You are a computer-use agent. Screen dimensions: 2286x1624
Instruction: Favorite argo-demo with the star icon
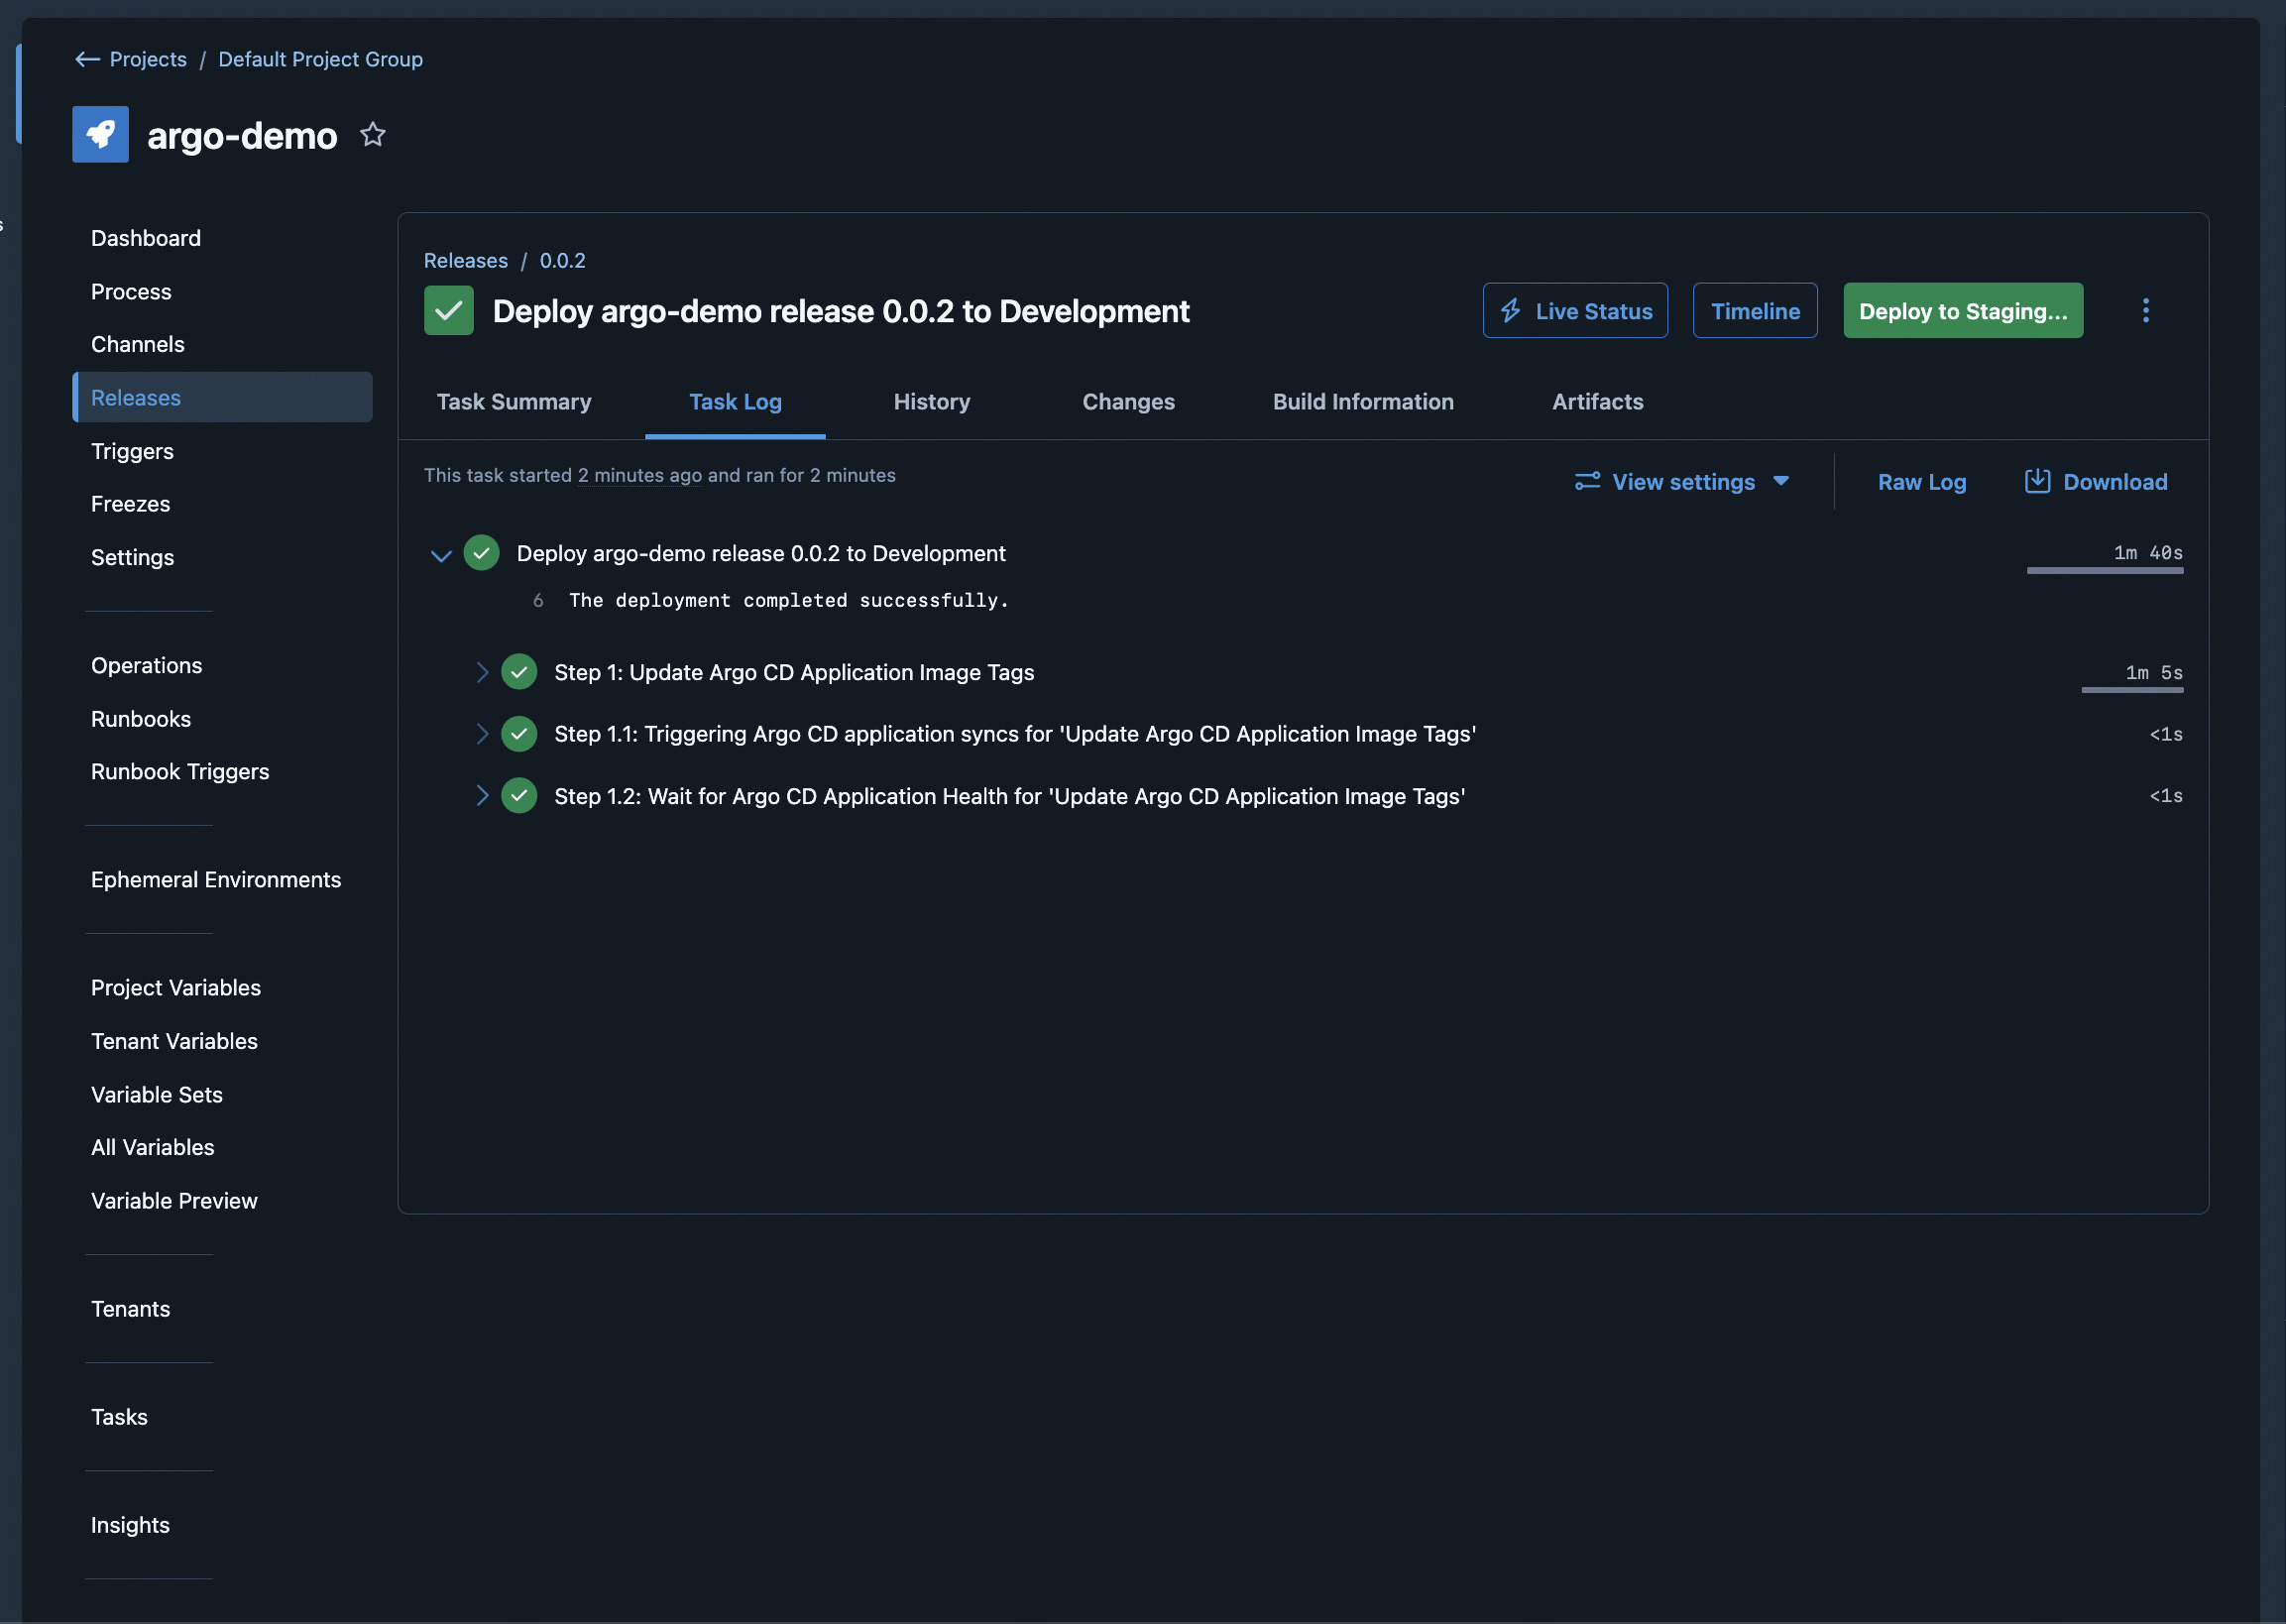373,134
